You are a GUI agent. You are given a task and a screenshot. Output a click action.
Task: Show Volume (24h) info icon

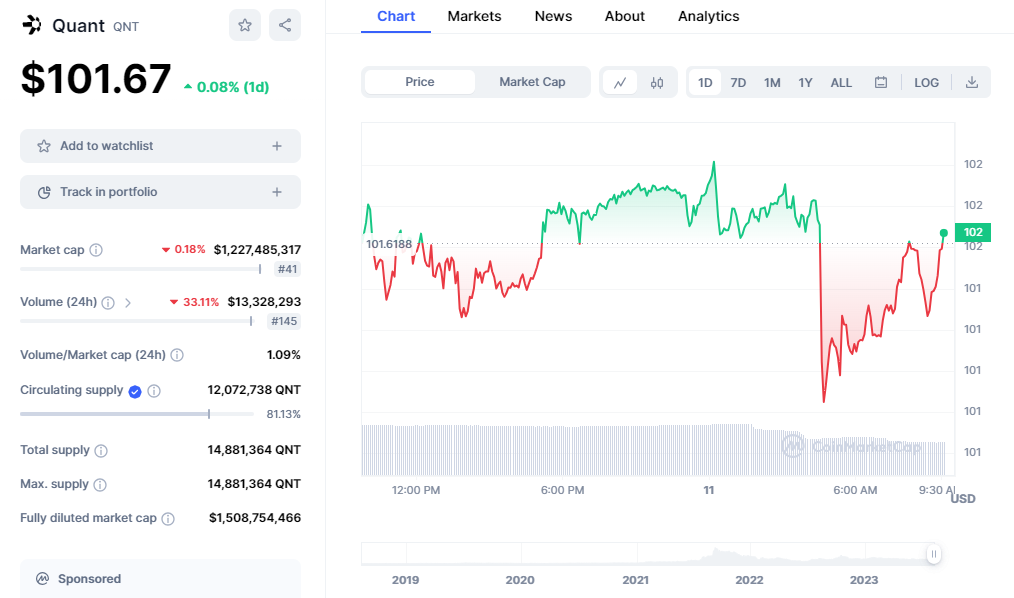pyautogui.click(x=108, y=303)
